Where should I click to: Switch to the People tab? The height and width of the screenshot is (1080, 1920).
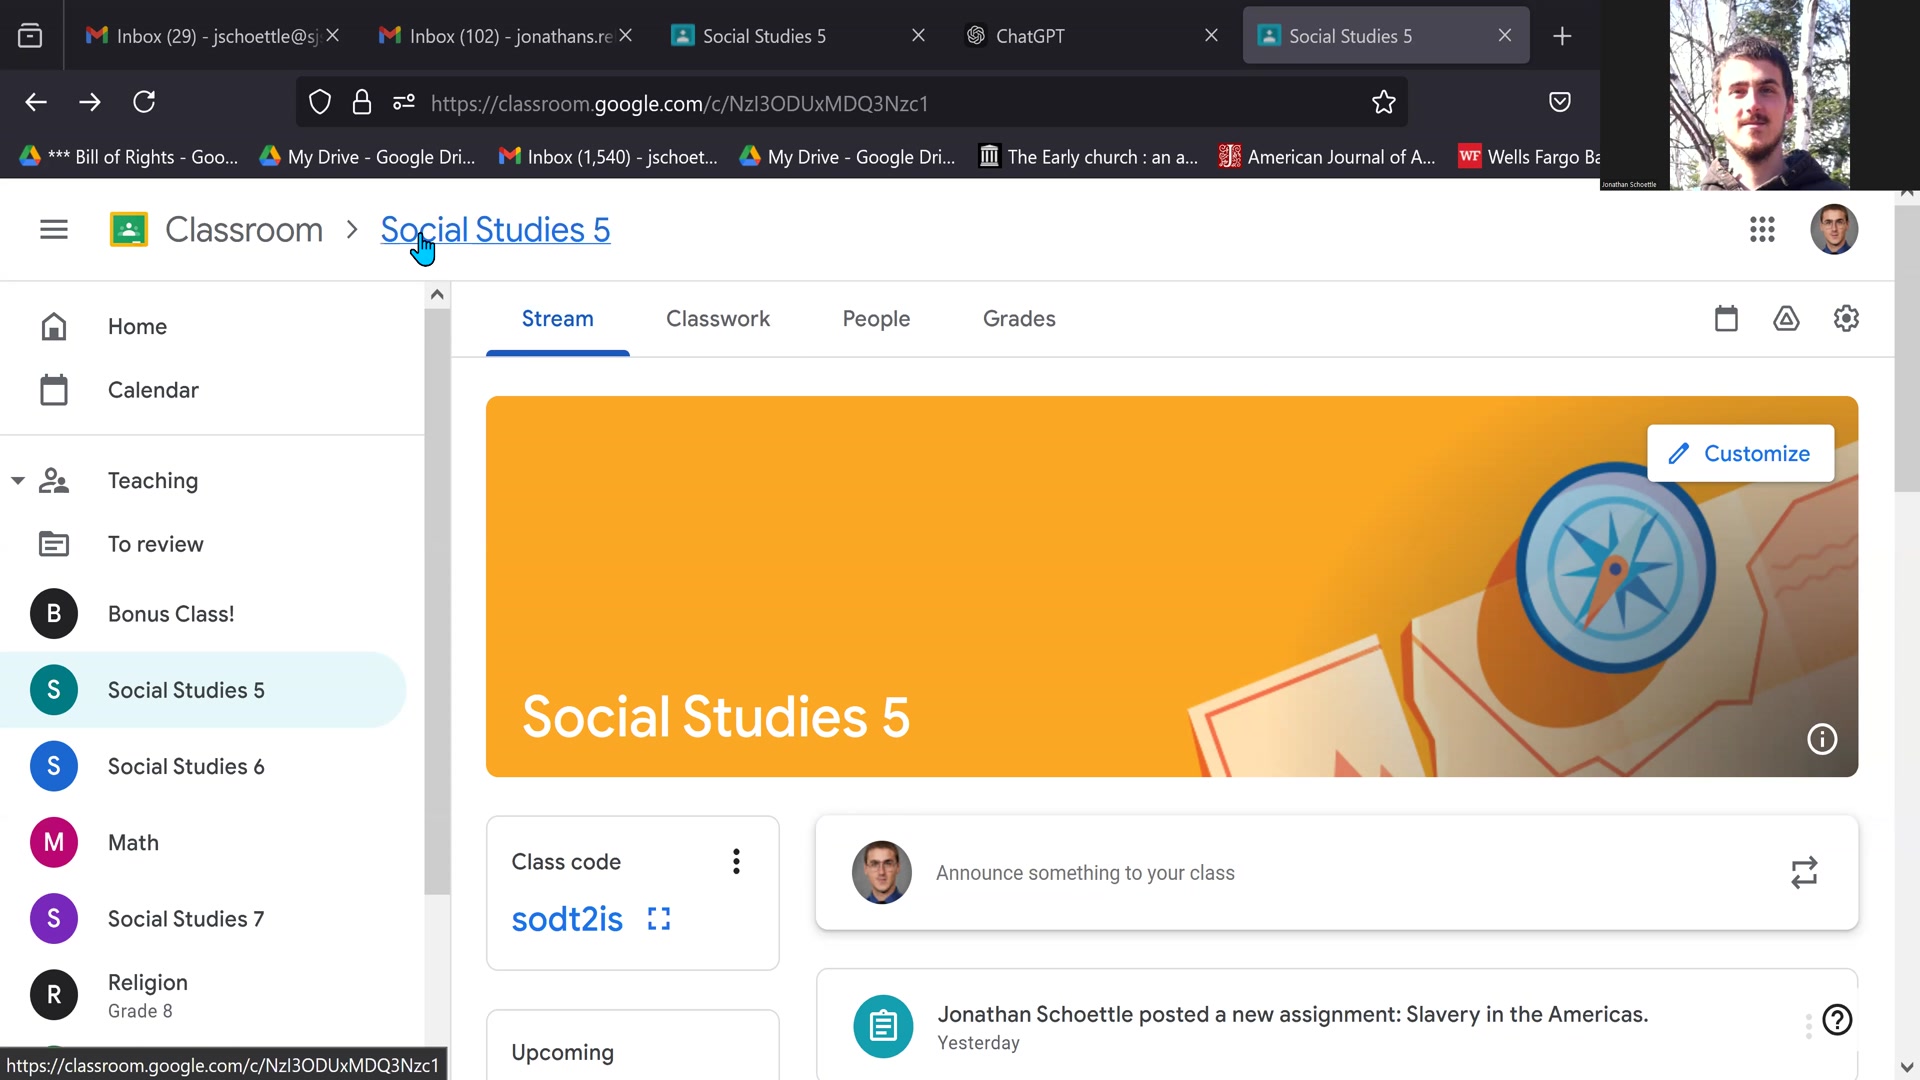pyautogui.click(x=876, y=319)
